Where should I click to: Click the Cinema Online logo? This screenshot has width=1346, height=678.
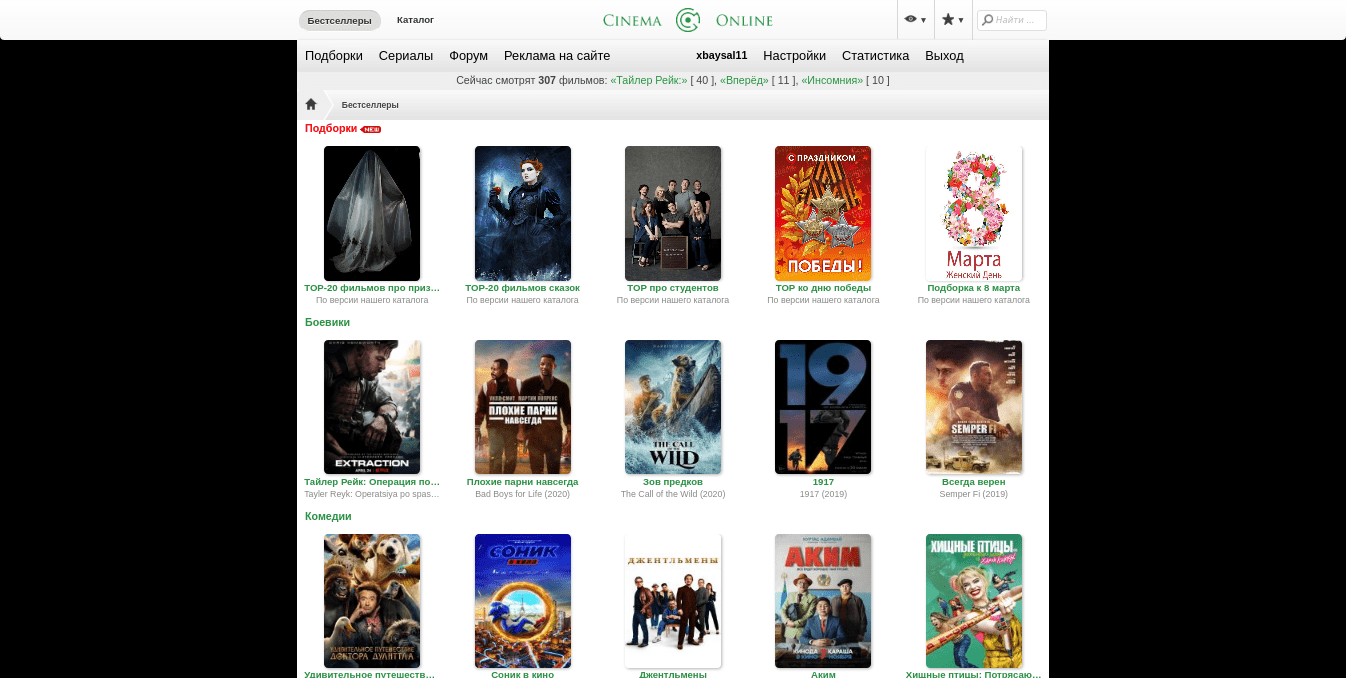pyautogui.click(x=688, y=20)
